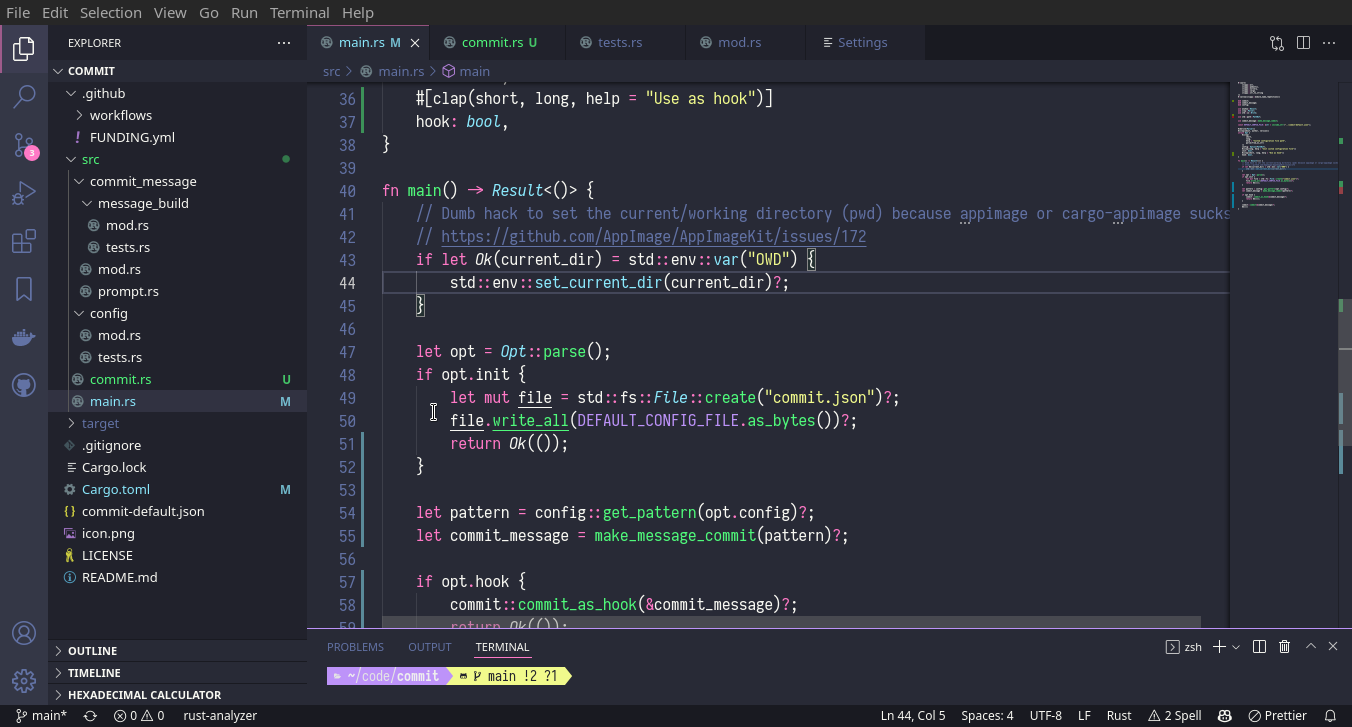Open the Accounts menu icon

[x=24, y=633]
